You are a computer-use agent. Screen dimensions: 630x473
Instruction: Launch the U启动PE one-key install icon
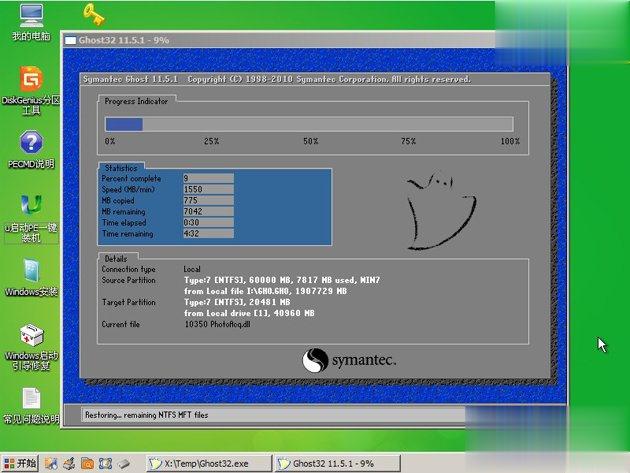[x=31, y=218]
